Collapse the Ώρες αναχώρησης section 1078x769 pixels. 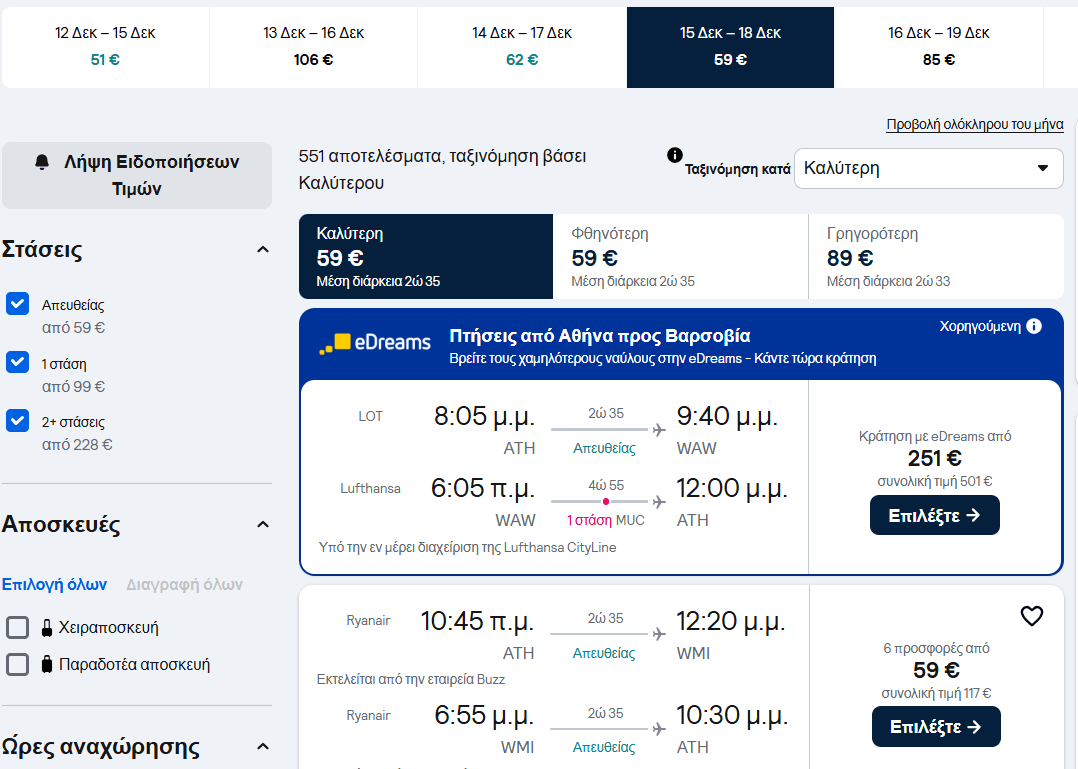coord(263,746)
